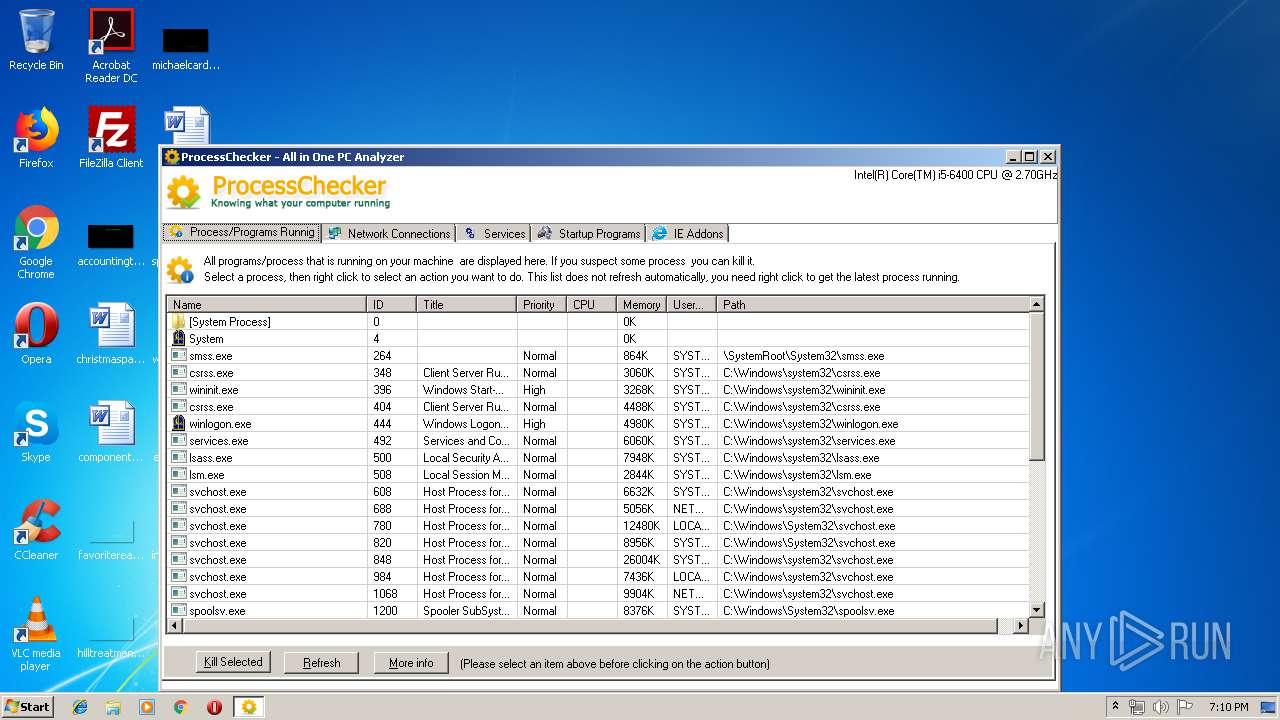
Task: Open Chrome from the taskbar
Action: pyautogui.click(x=181, y=707)
